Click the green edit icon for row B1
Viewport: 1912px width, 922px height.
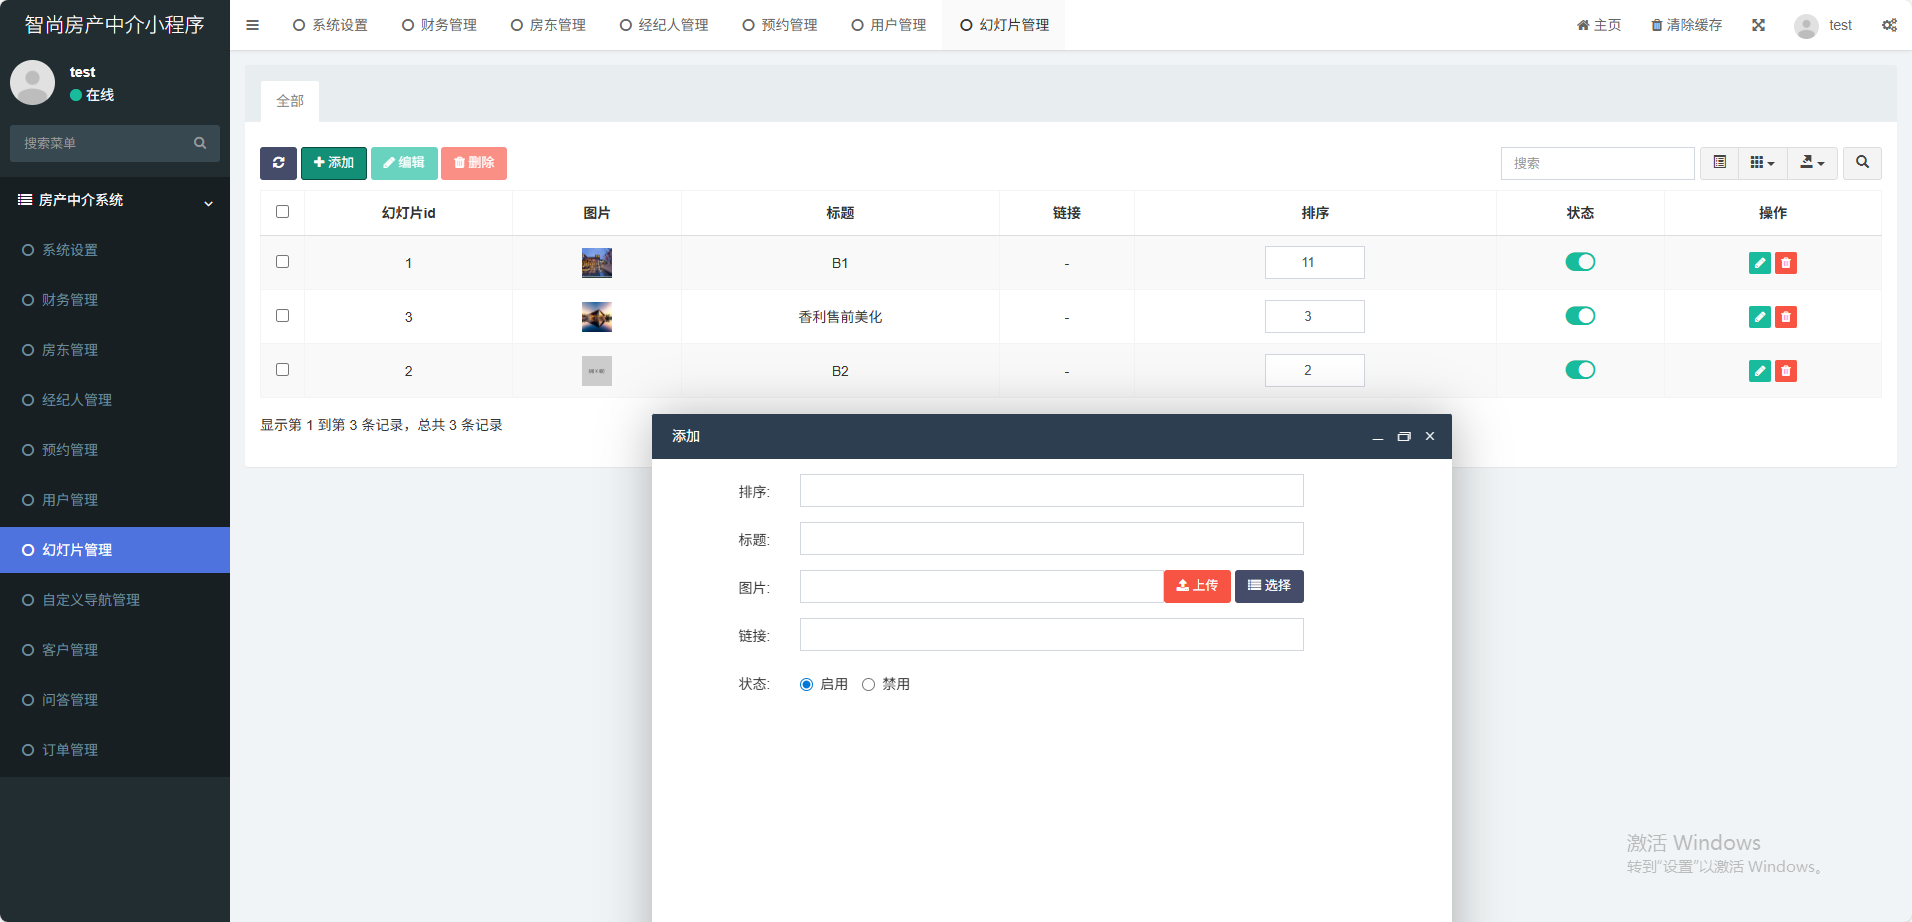1759,263
